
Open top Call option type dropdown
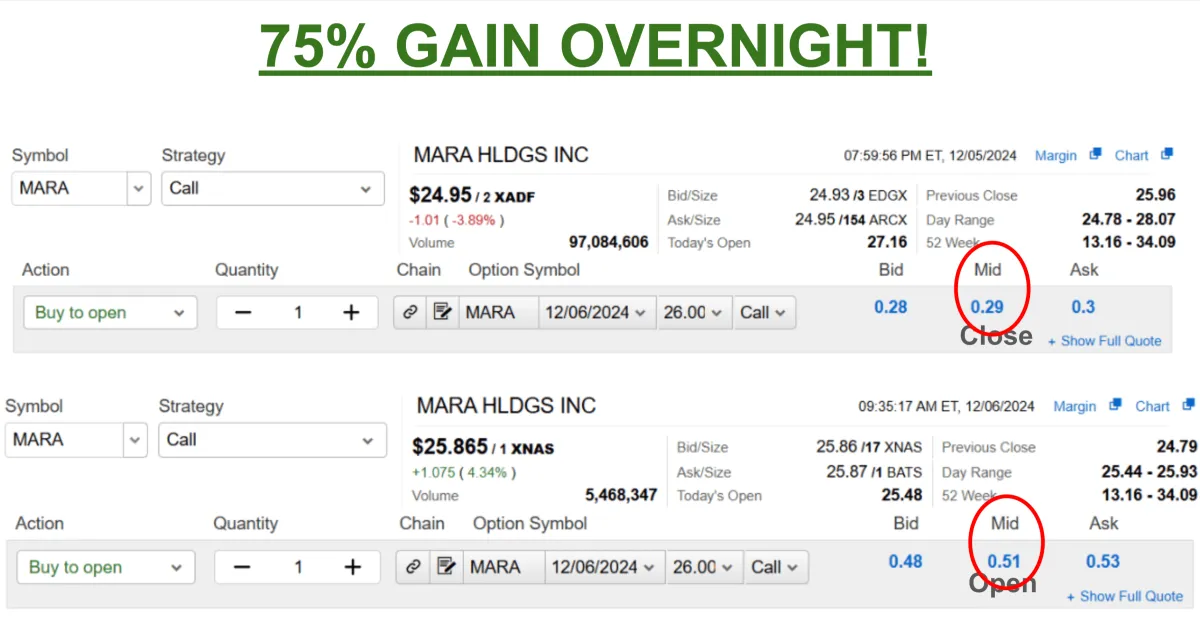(x=765, y=313)
